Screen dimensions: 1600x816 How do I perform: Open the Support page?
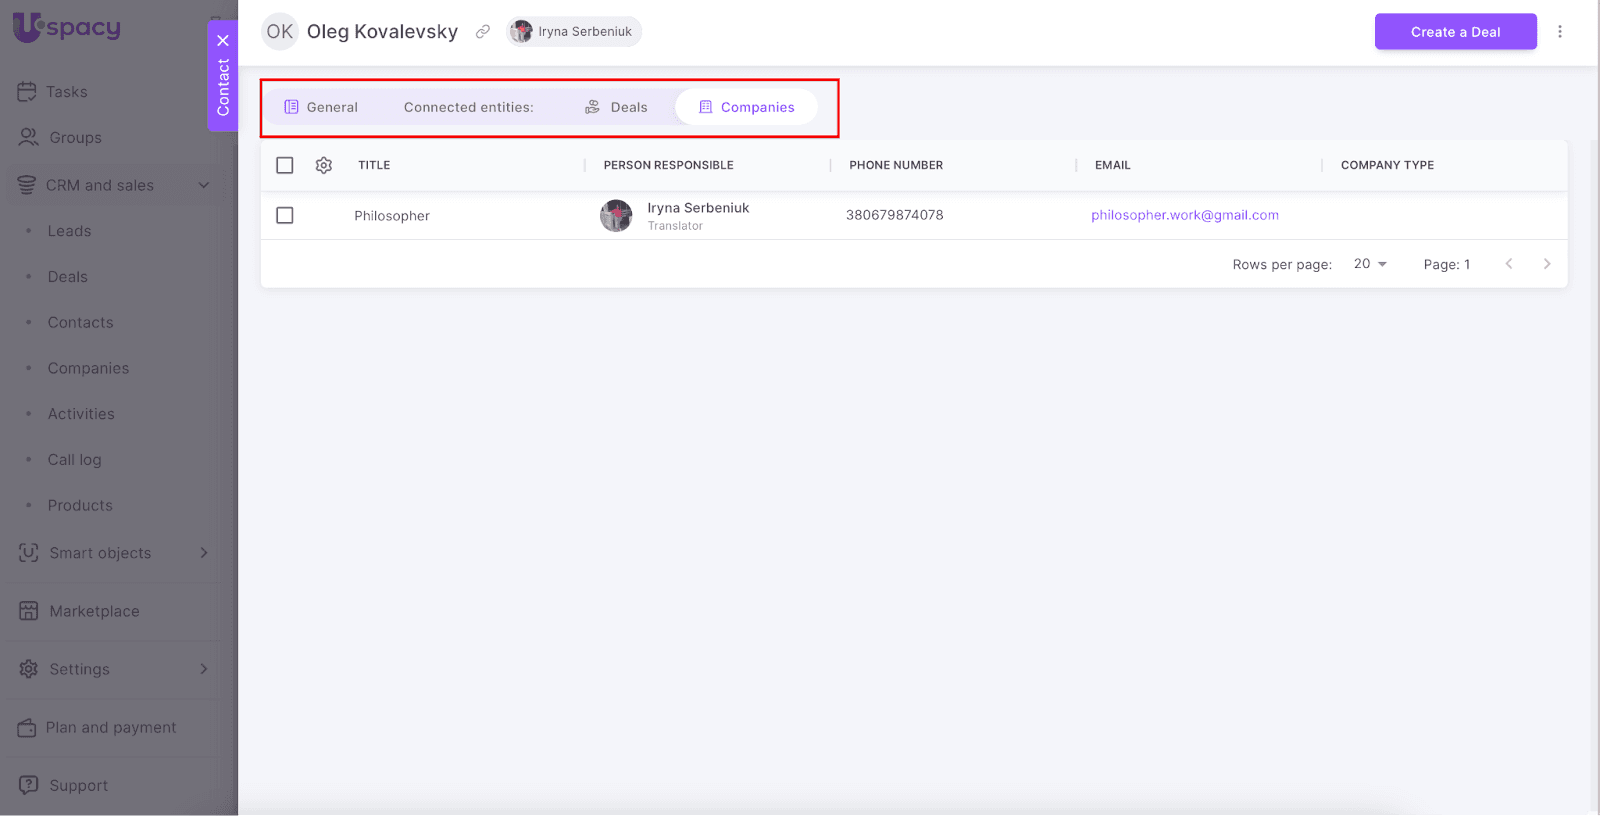coord(78,785)
